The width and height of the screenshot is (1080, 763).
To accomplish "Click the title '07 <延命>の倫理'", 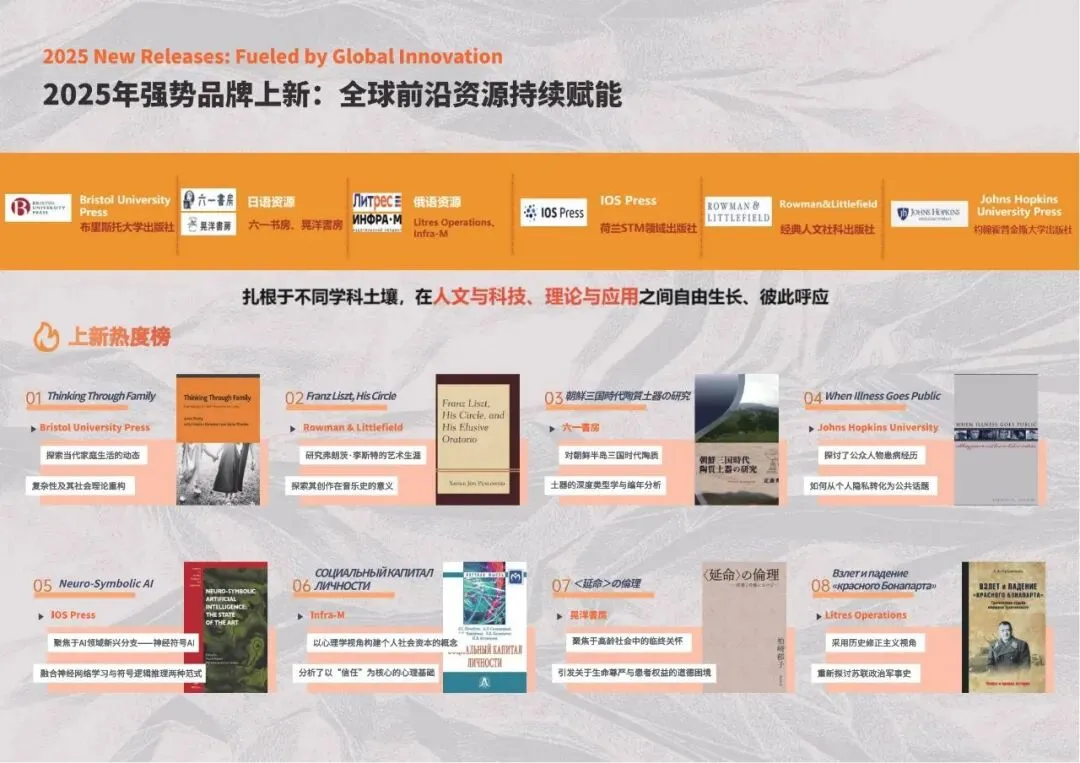I will tap(596, 585).
